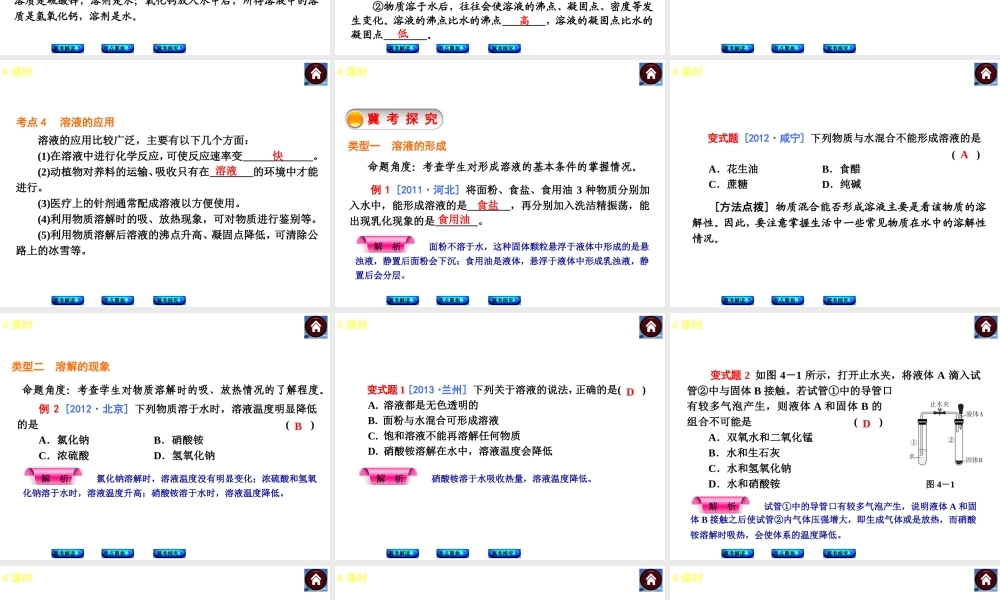Image resolution: width=1000 pixels, height=600 pixels.
Task: Click the 解析 banner on 变式题2 slide
Action: pos(721,506)
